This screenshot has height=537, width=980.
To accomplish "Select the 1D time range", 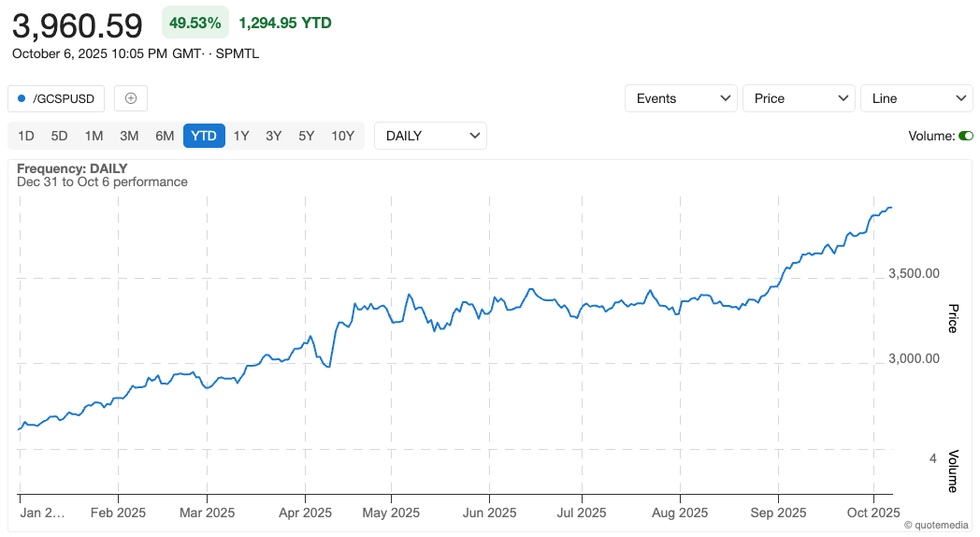I will (26, 136).
